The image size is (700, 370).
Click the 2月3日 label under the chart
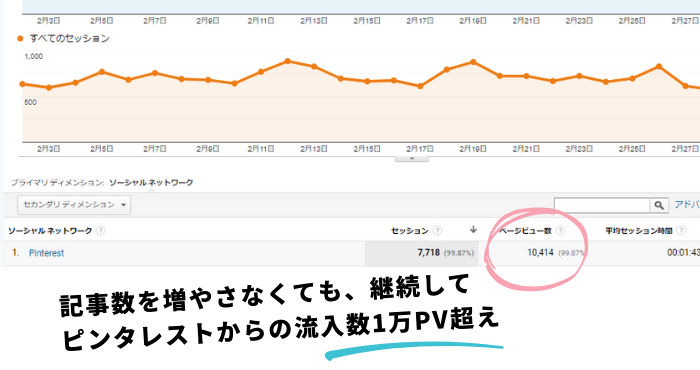(x=49, y=149)
